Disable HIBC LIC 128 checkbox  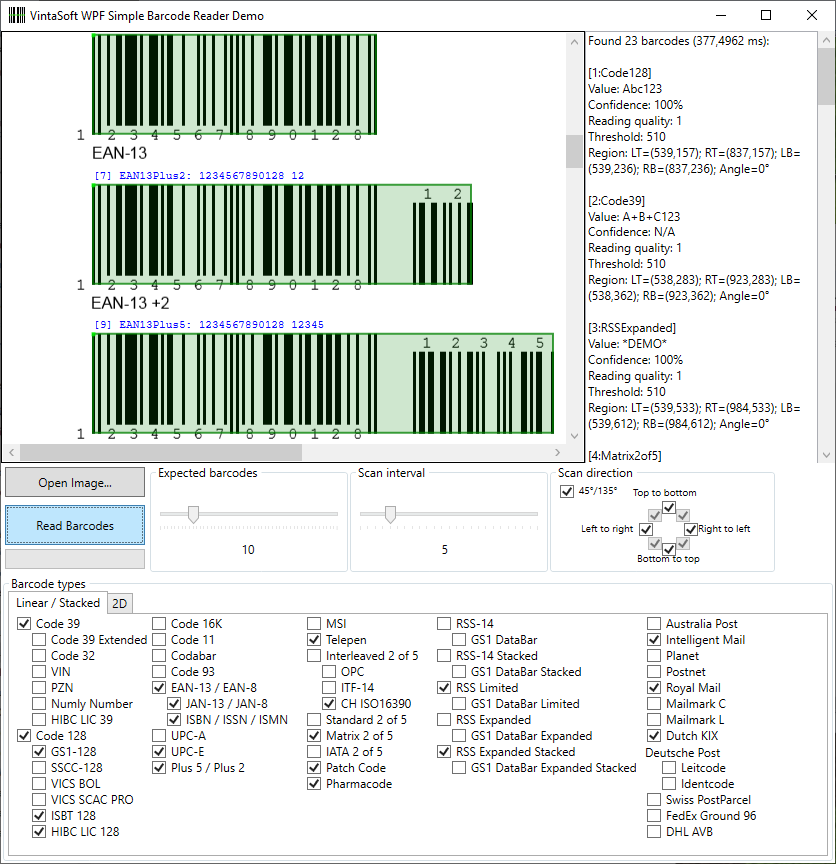pyautogui.click(x=39, y=831)
